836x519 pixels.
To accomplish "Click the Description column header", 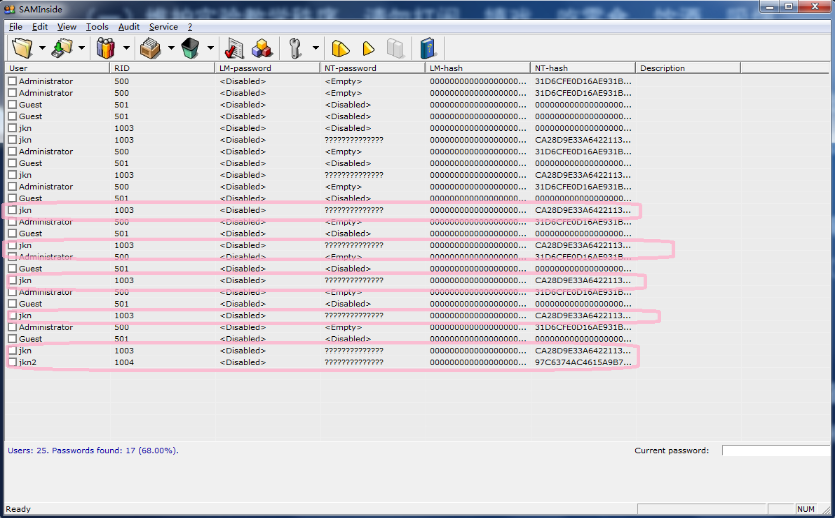I will [x=688, y=68].
